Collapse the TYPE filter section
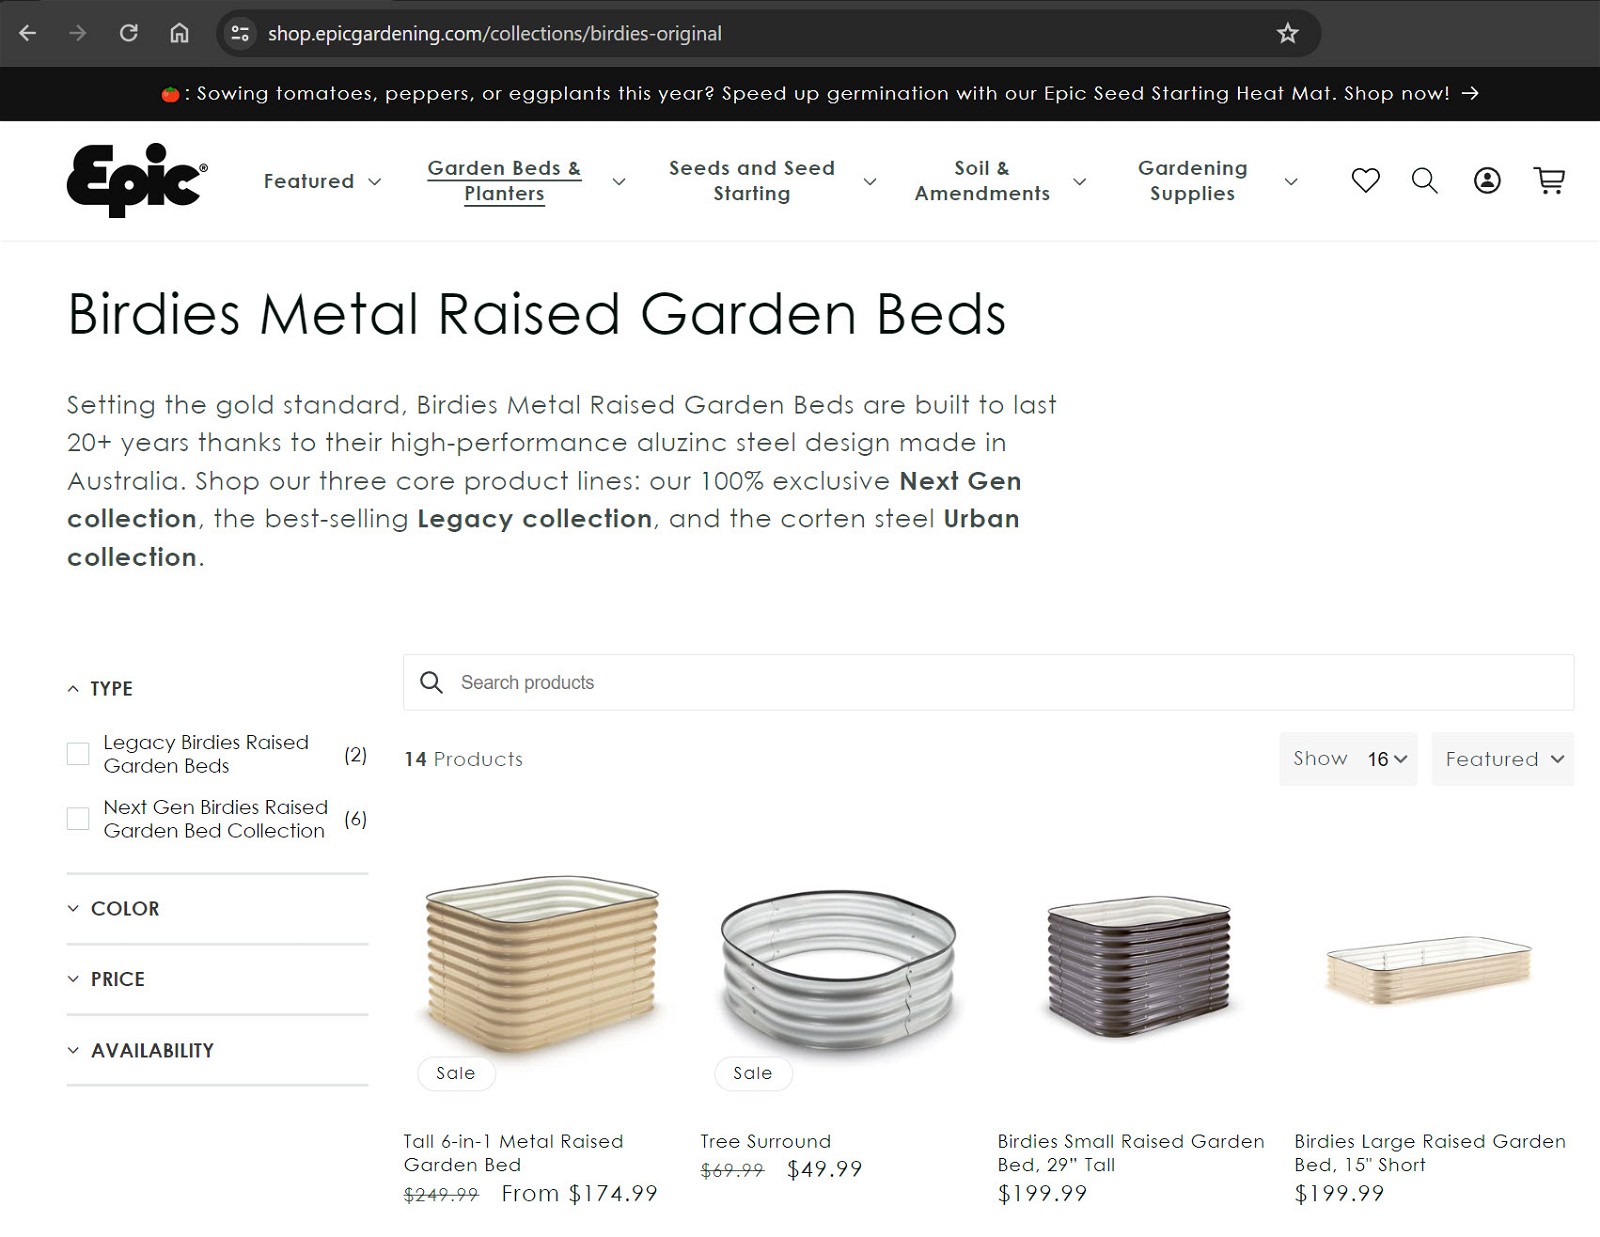Viewport: 1600px width, 1237px height. [x=110, y=689]
